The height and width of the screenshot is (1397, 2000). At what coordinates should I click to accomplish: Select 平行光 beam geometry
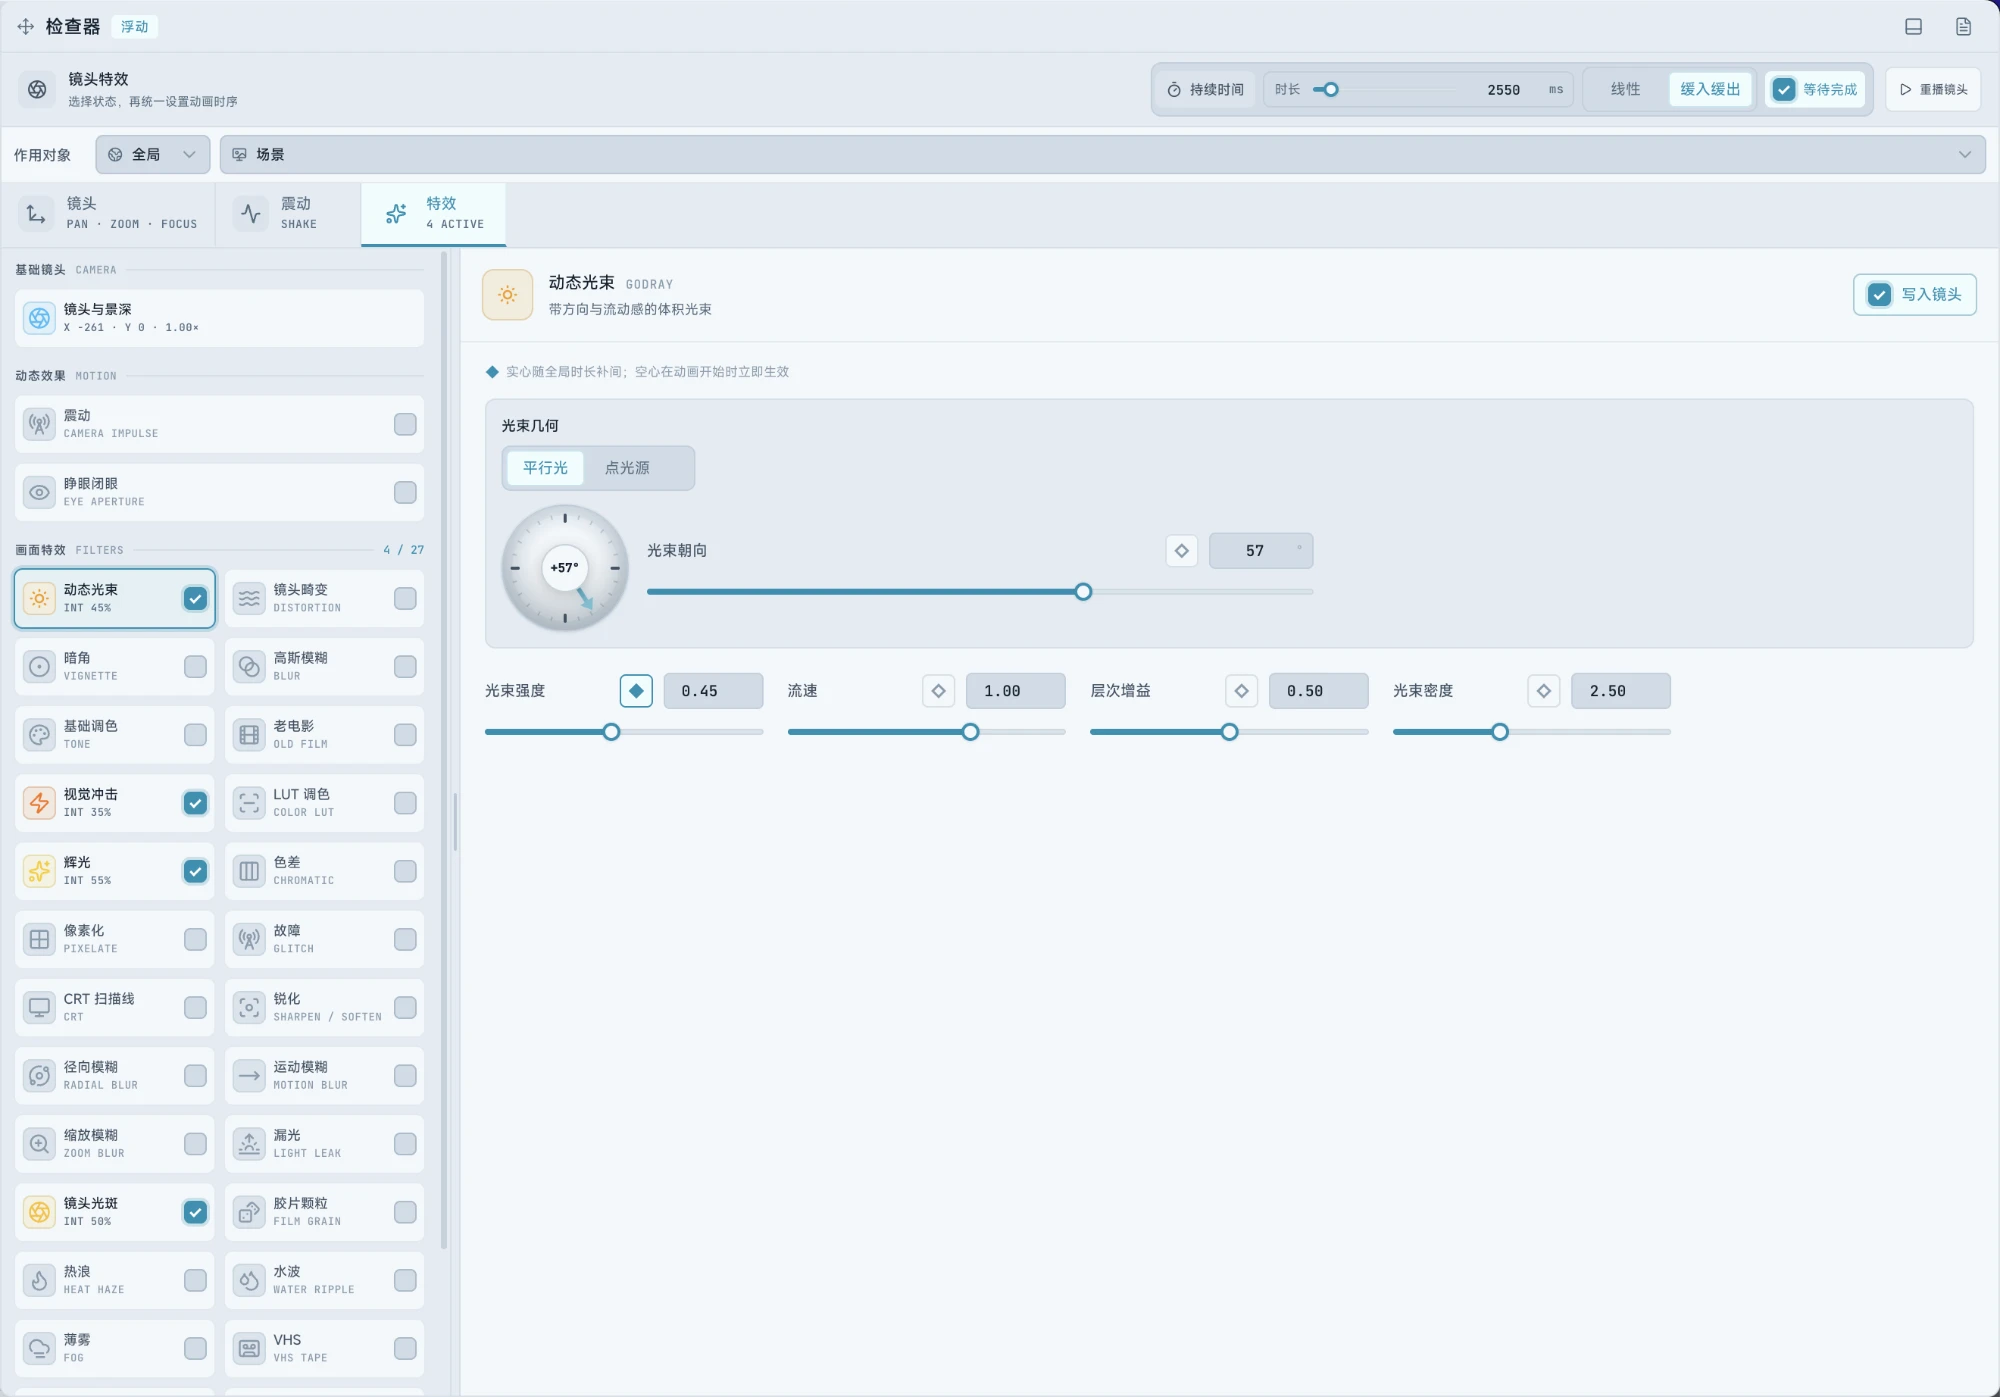(545, 468)
